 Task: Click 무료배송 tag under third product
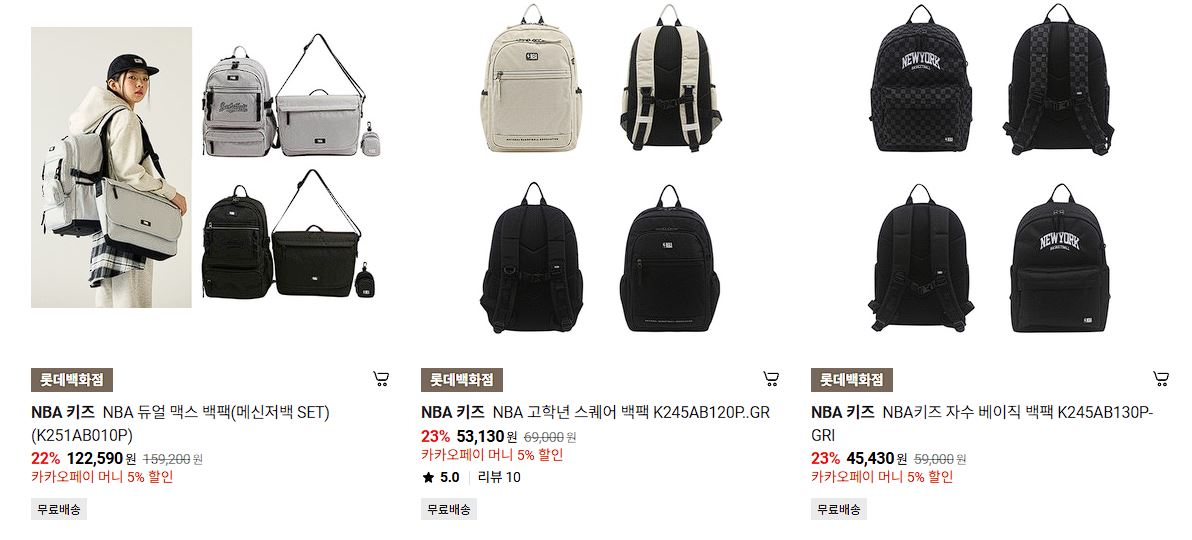pos(839,510)
